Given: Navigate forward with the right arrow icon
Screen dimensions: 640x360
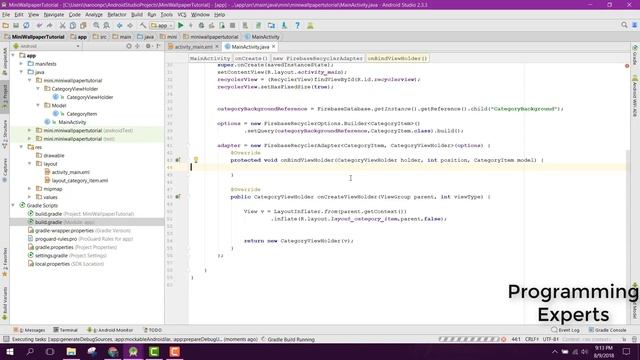Looking at the screenshot, I should 130,25.
